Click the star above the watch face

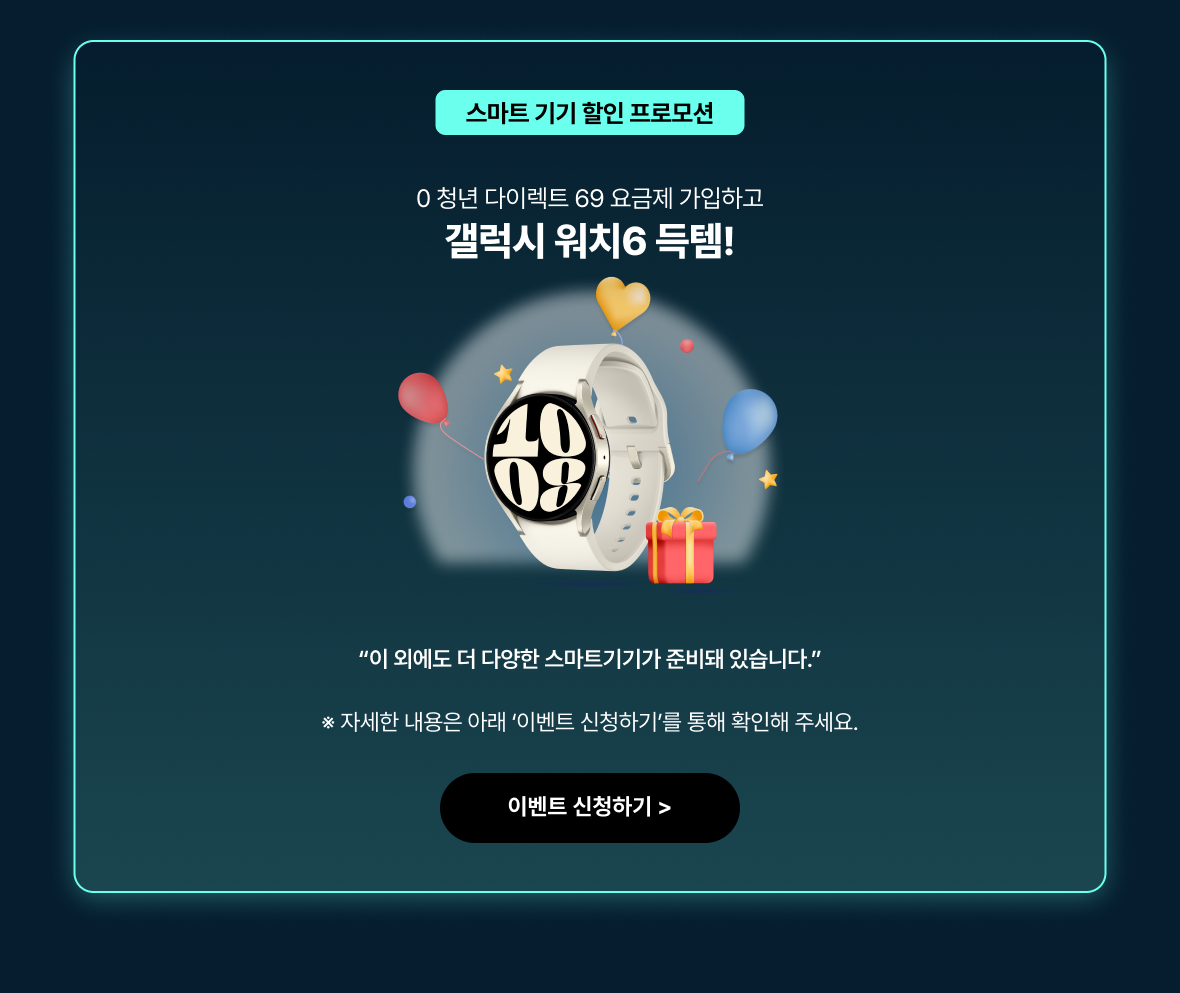(x=503, y=373)
